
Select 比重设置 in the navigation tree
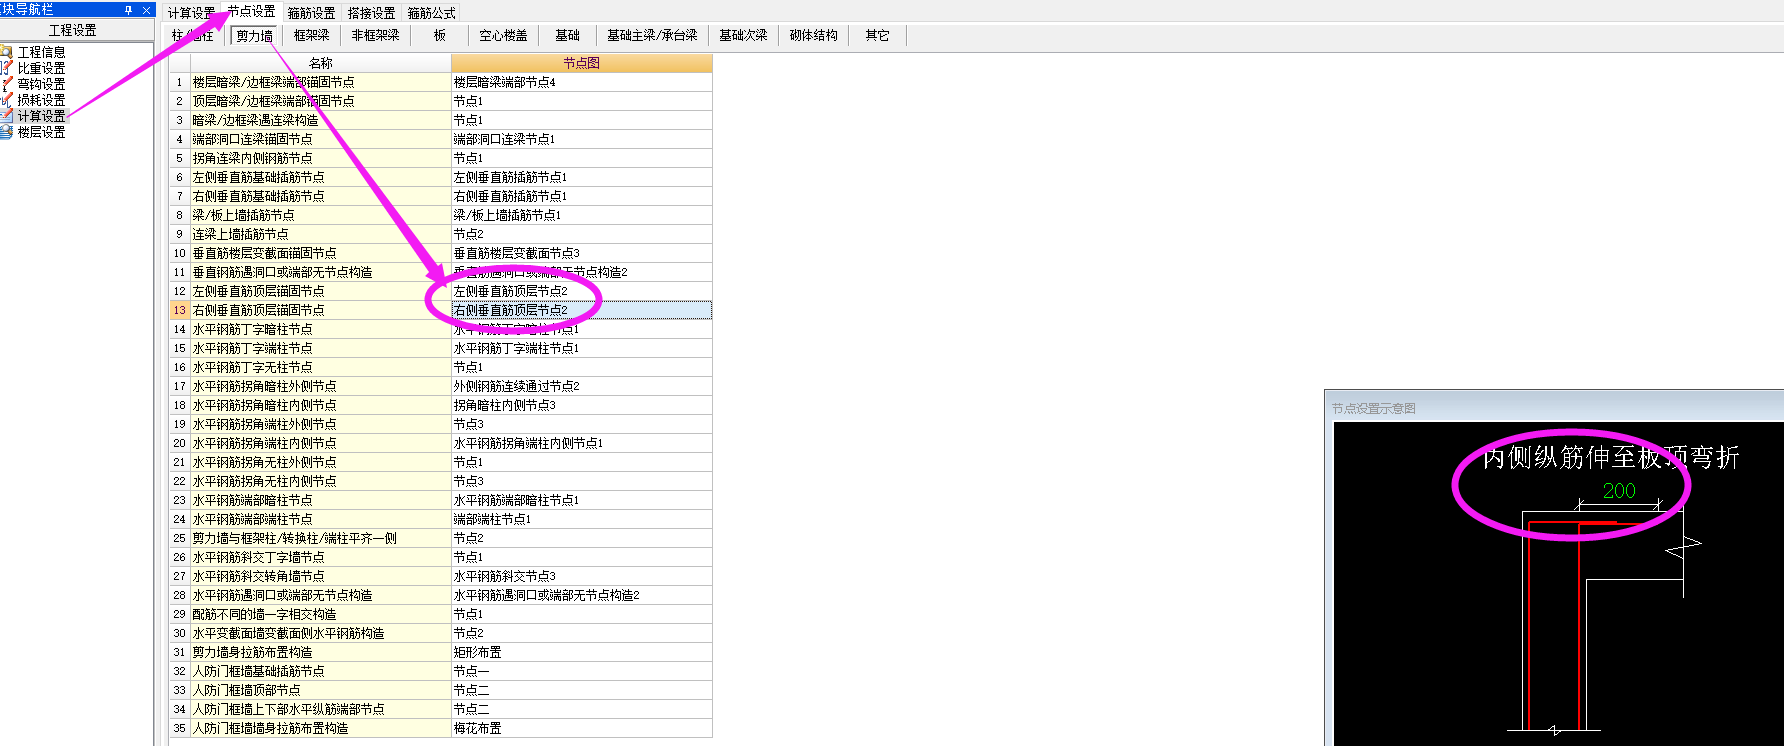click(41, 68)
